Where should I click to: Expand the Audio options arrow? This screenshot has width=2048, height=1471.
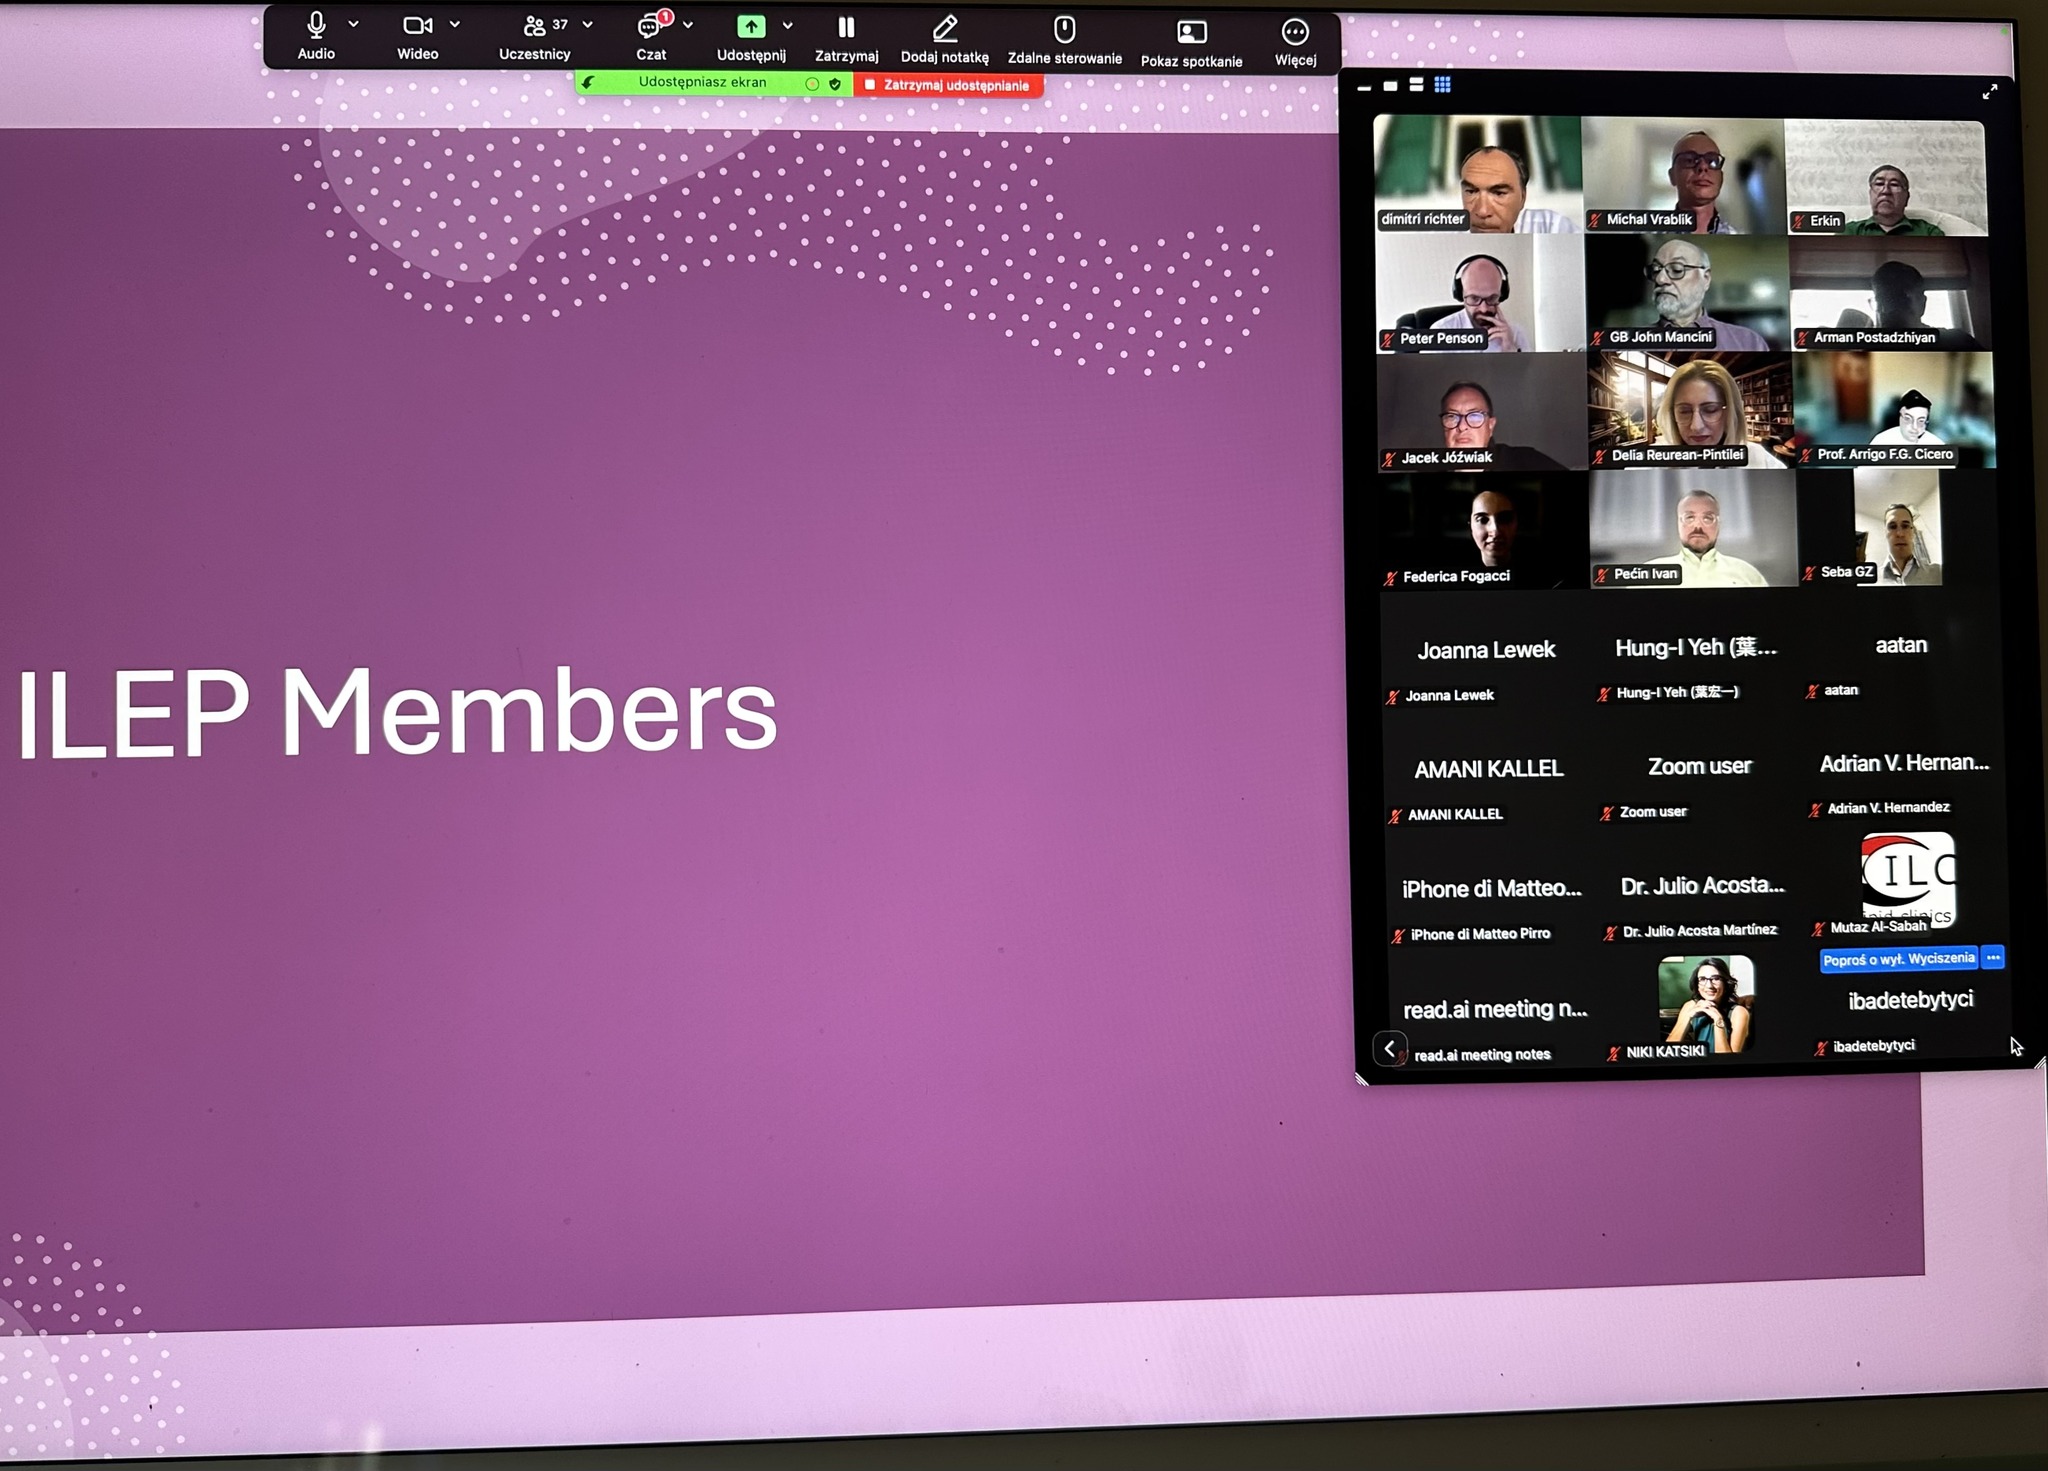tap(353, 24)
